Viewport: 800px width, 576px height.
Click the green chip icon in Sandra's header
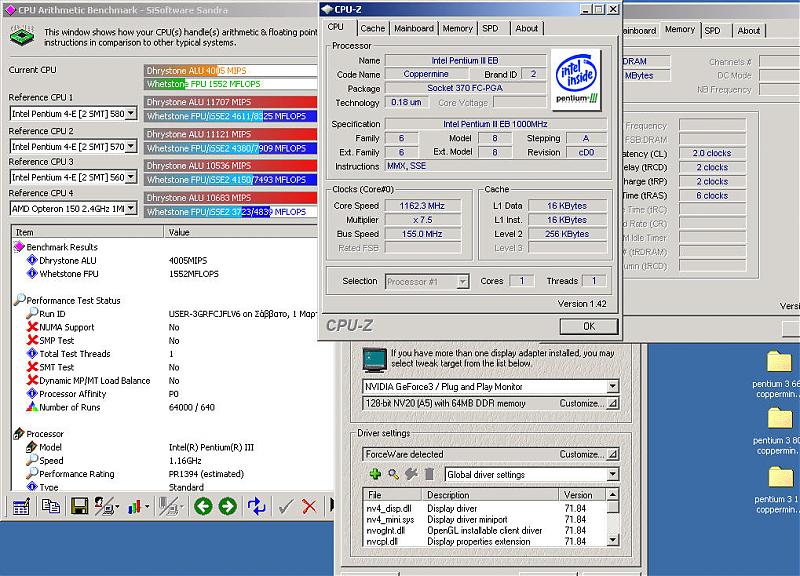(x=22, y=37)
